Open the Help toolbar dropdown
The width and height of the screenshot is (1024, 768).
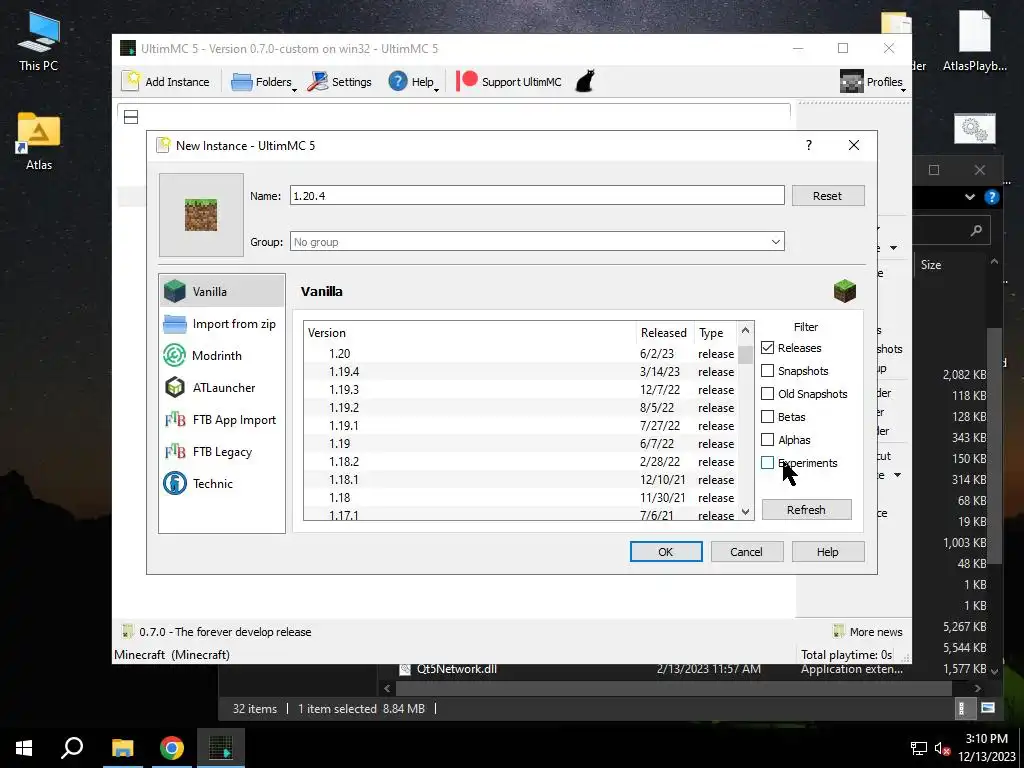(414, 82)
